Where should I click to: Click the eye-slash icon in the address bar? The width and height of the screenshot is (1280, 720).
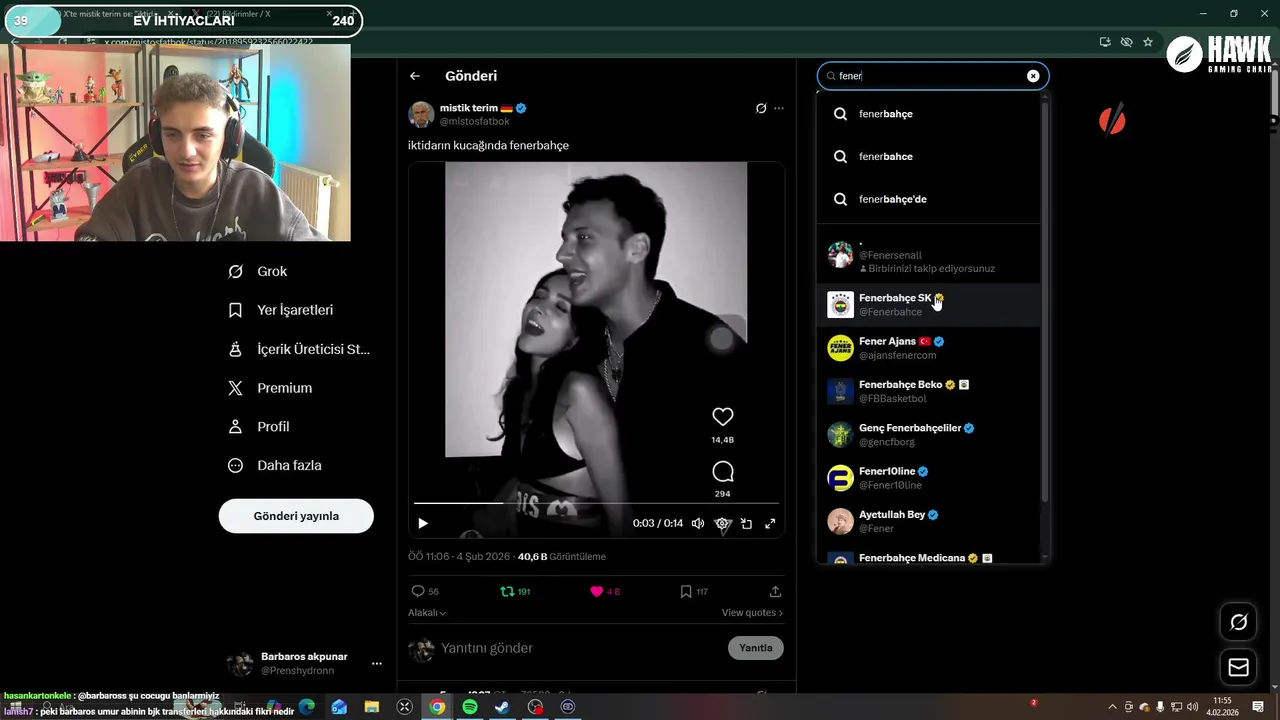point(1126,42)
